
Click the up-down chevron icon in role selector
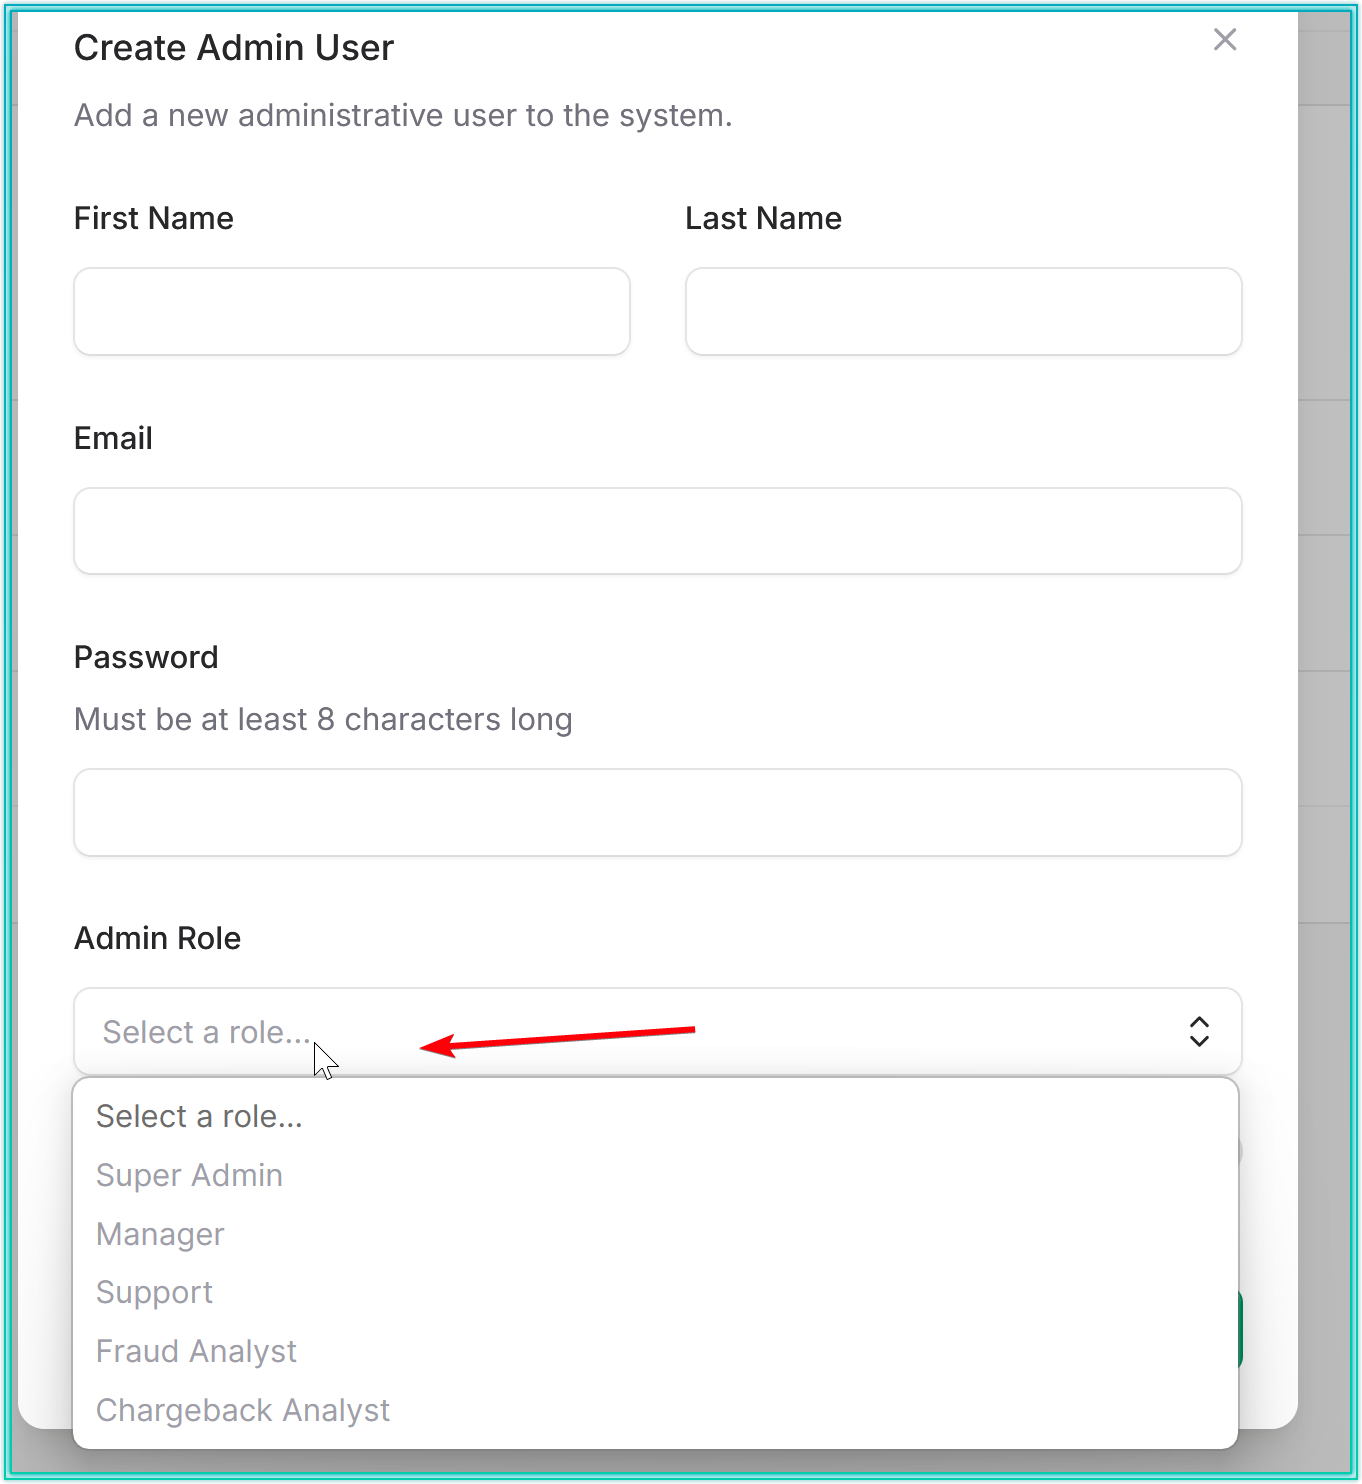point(1199,1032)
